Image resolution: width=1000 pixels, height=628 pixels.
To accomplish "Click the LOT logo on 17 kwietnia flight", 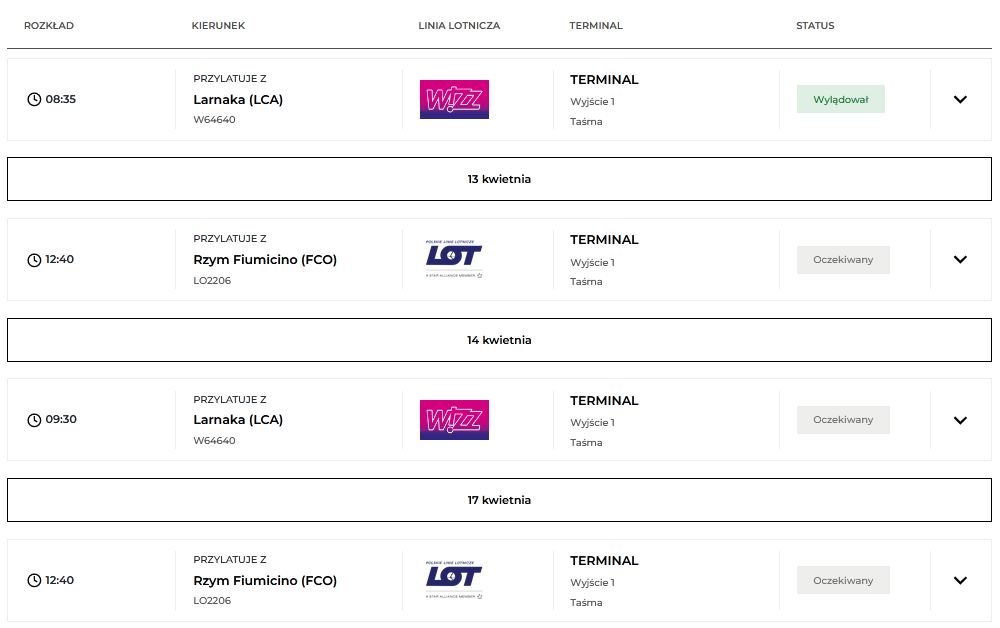I will click(x=454, y=580).
